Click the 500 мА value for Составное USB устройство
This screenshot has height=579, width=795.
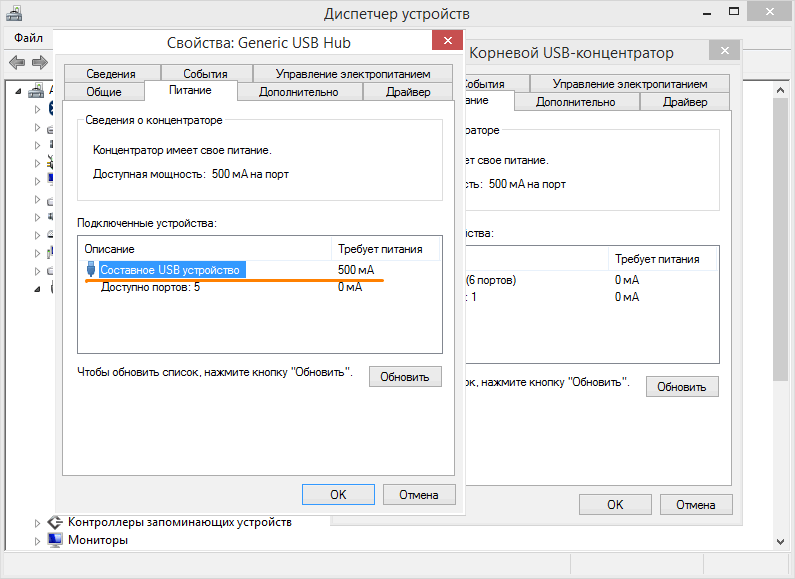pyautogui.click(x=356, y=270)
